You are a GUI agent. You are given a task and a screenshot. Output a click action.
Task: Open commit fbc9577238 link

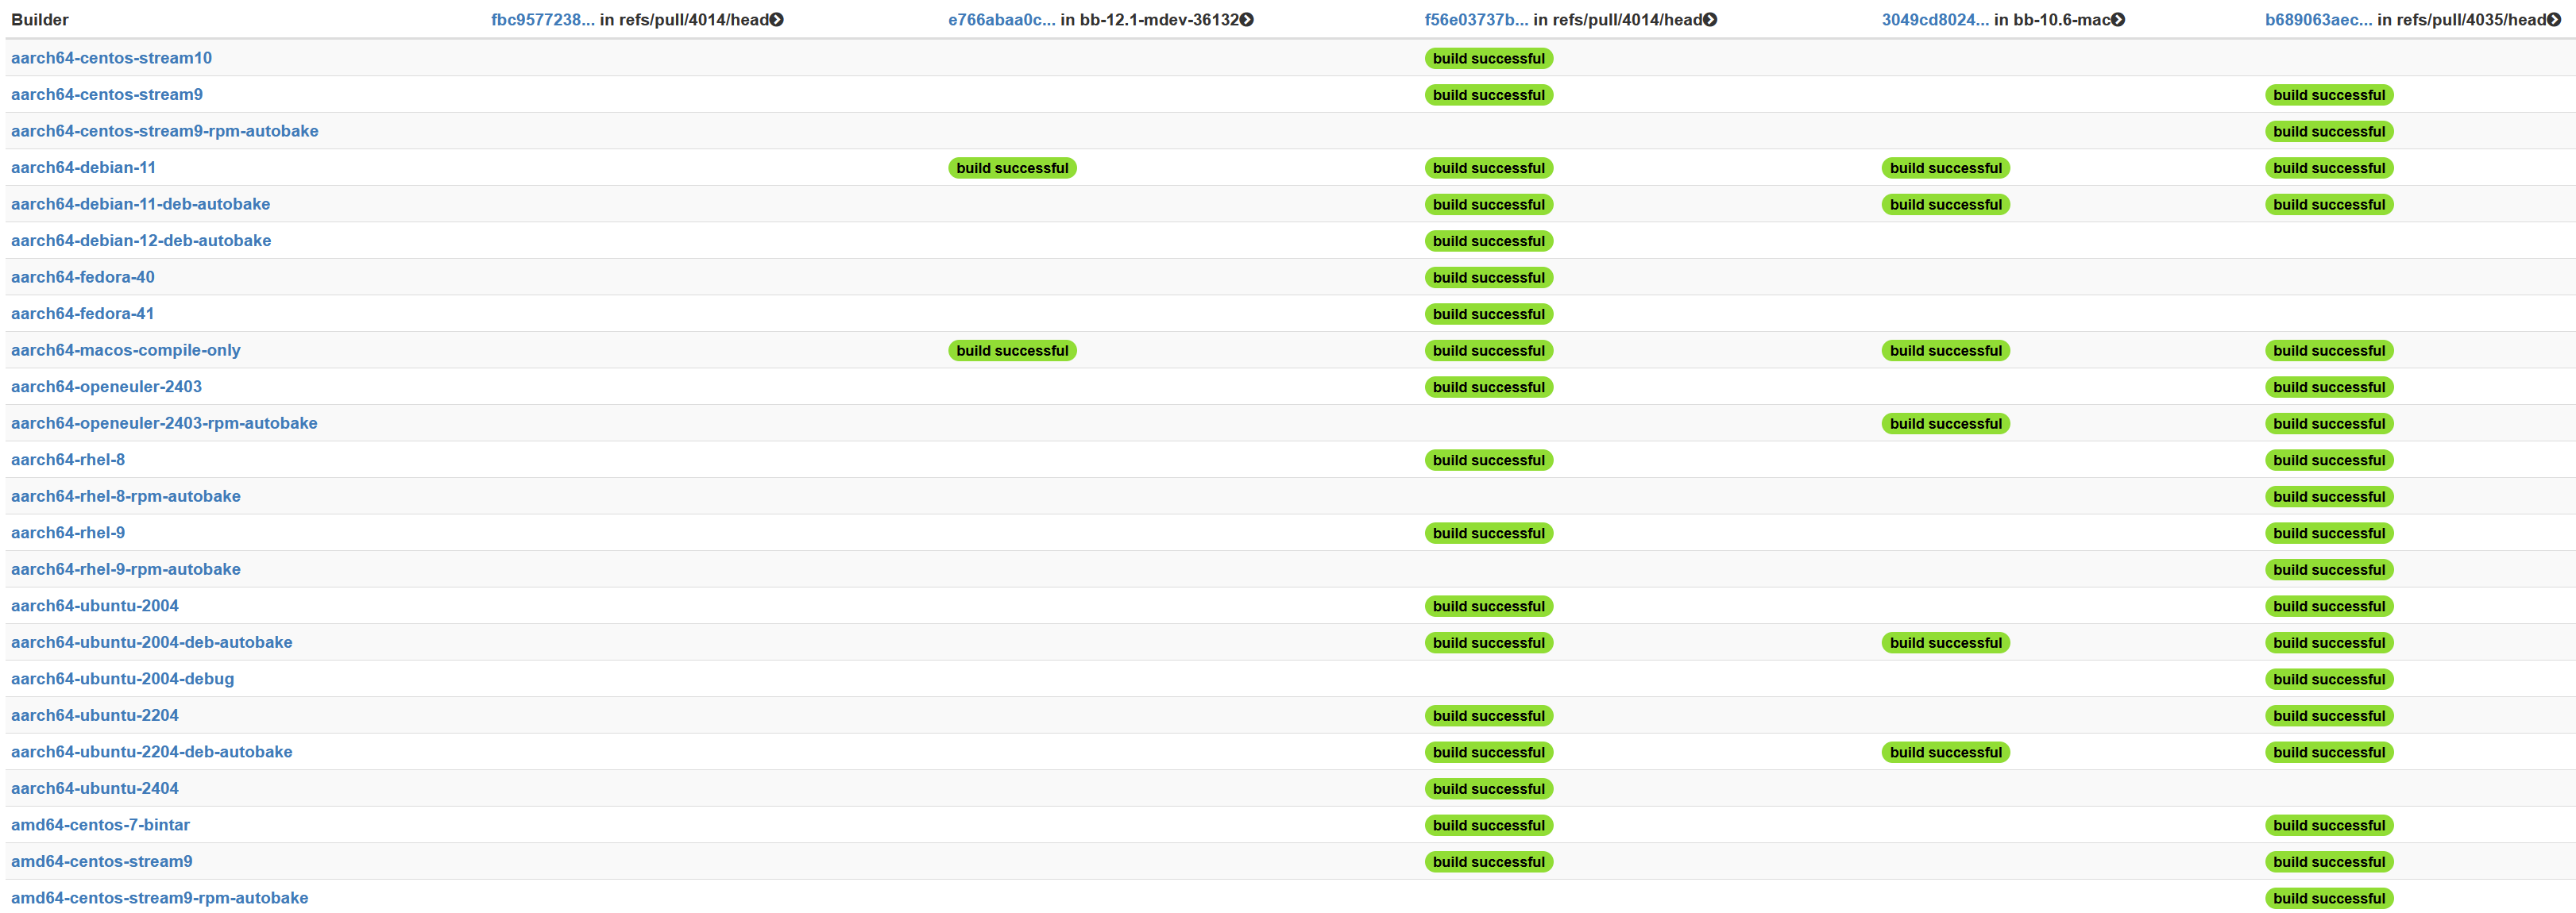click(x=542, y=20)
